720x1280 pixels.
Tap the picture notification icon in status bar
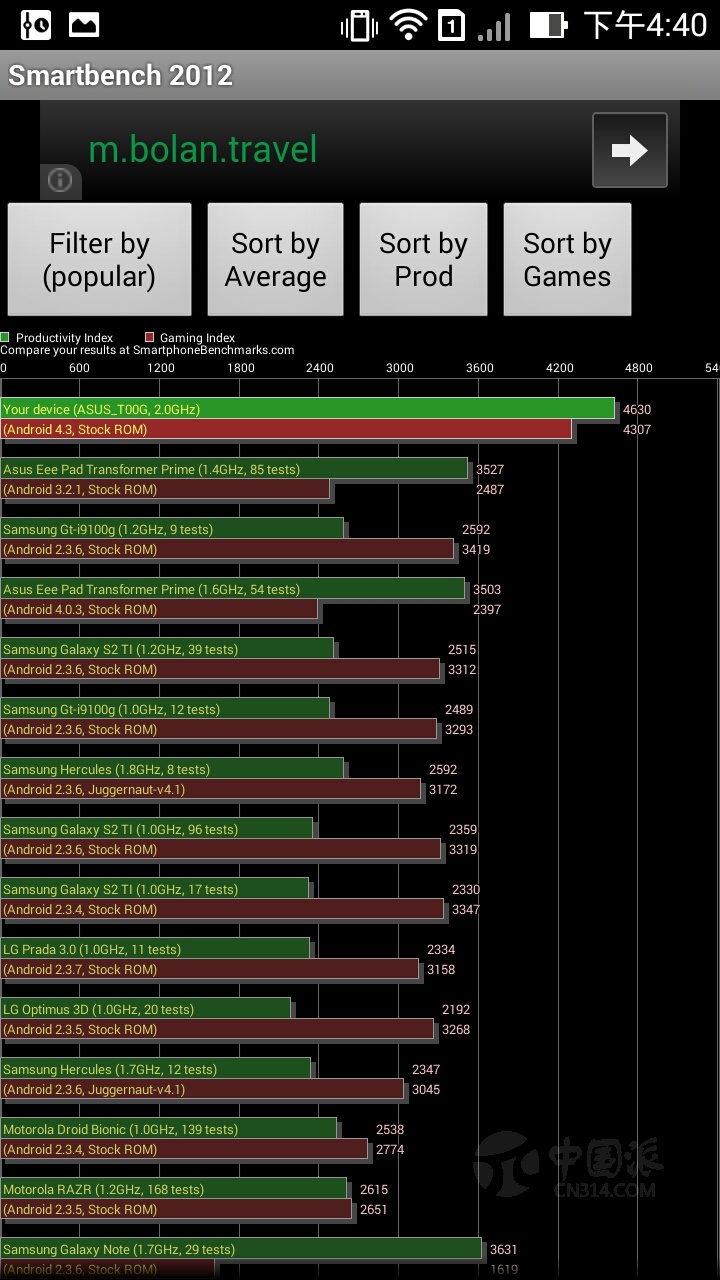pyautogui.click(x=84, y=25)
